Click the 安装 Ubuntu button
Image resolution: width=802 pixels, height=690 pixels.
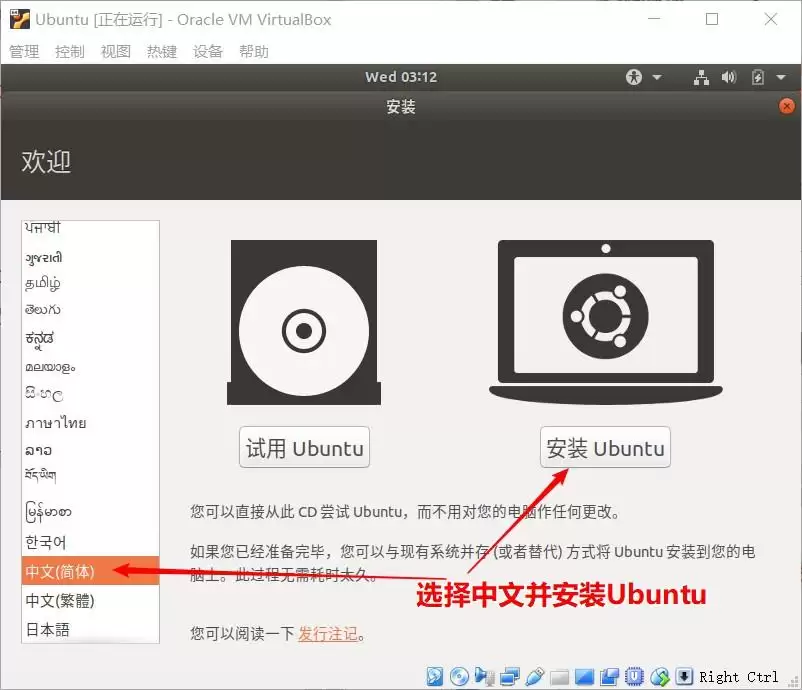[x=605, y=447]
